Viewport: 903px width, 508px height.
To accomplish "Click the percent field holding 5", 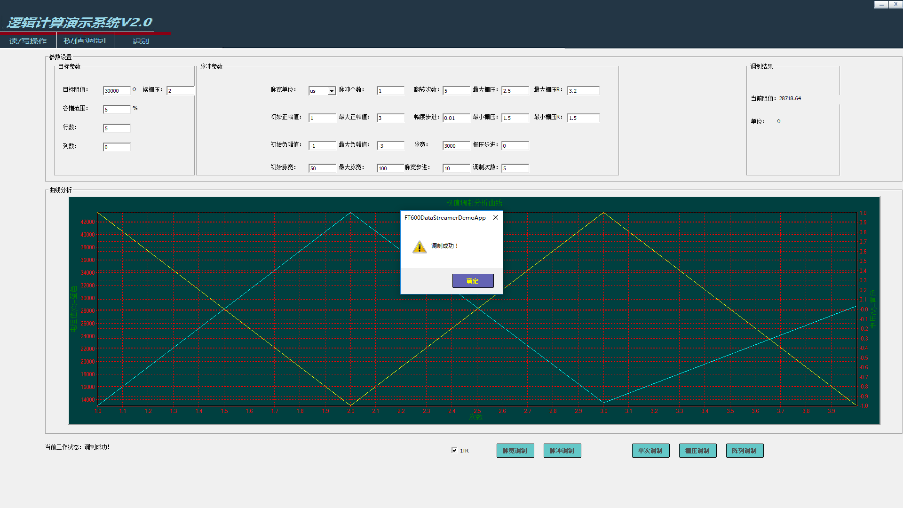I will point(117,109).
